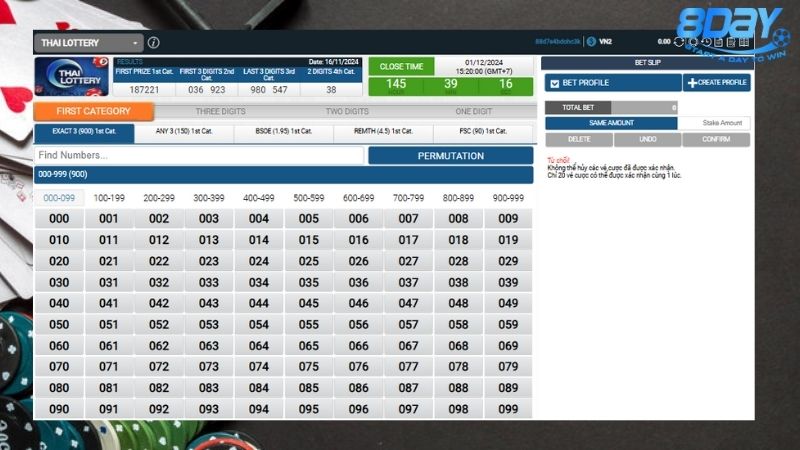Expand the 000-999 (900) bar
Image resolution: width=800 pixels, height=450 pixels.
tap(284, 174)
